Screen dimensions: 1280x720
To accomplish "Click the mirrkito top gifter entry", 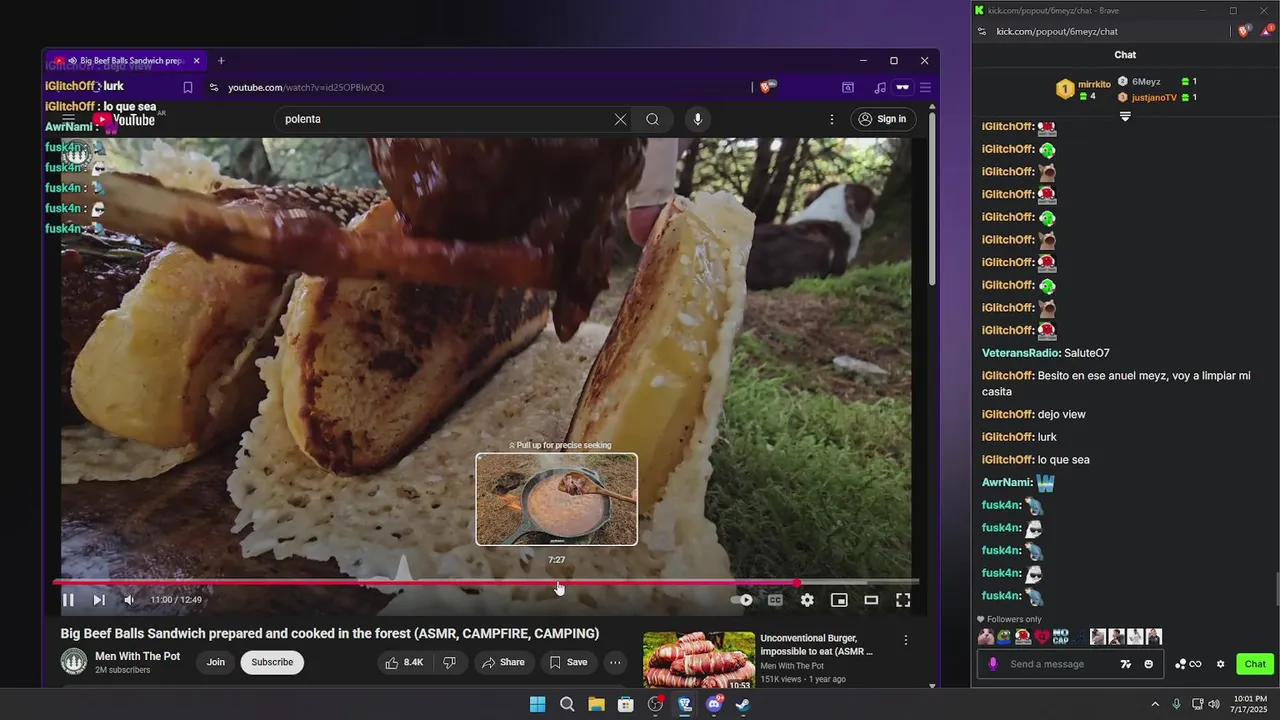I will [1084, 90].
